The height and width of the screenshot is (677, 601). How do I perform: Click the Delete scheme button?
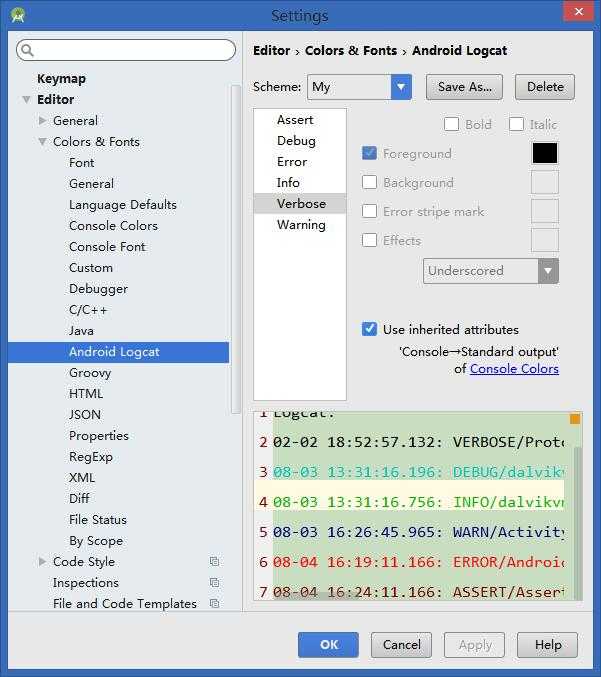[x=545, y=87]
